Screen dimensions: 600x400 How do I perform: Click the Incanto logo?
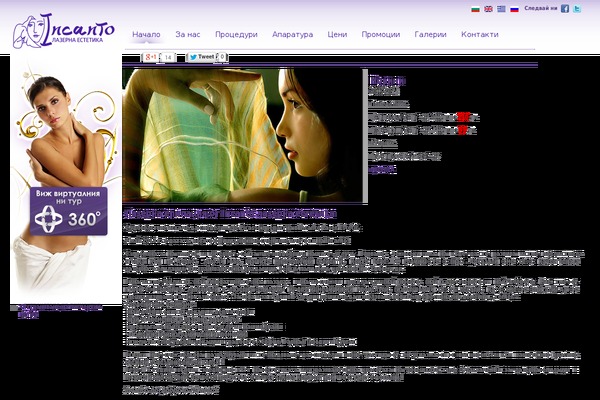point(64,31)
